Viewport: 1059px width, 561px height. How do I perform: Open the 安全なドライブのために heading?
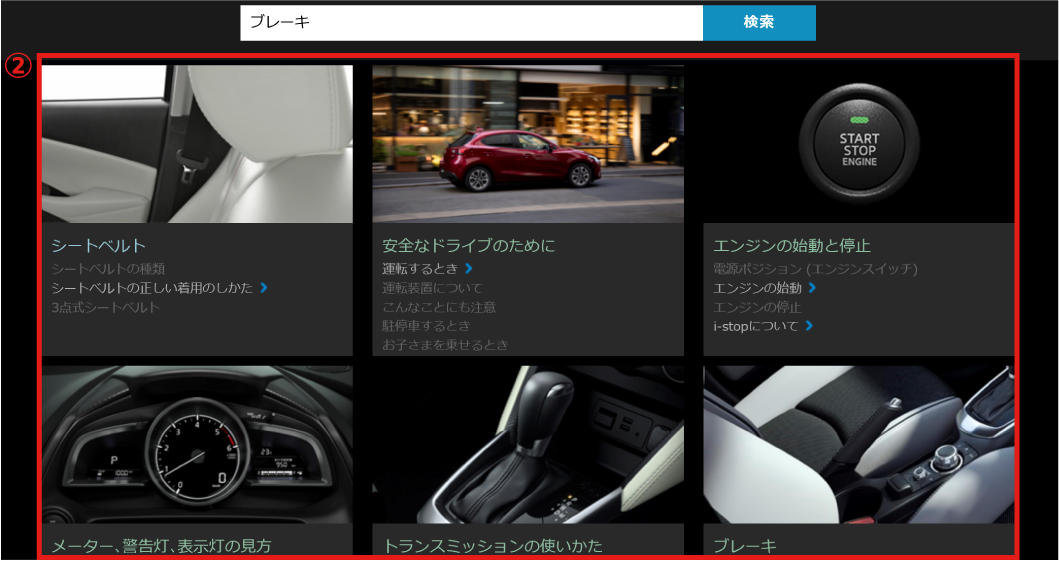[468, 245]
